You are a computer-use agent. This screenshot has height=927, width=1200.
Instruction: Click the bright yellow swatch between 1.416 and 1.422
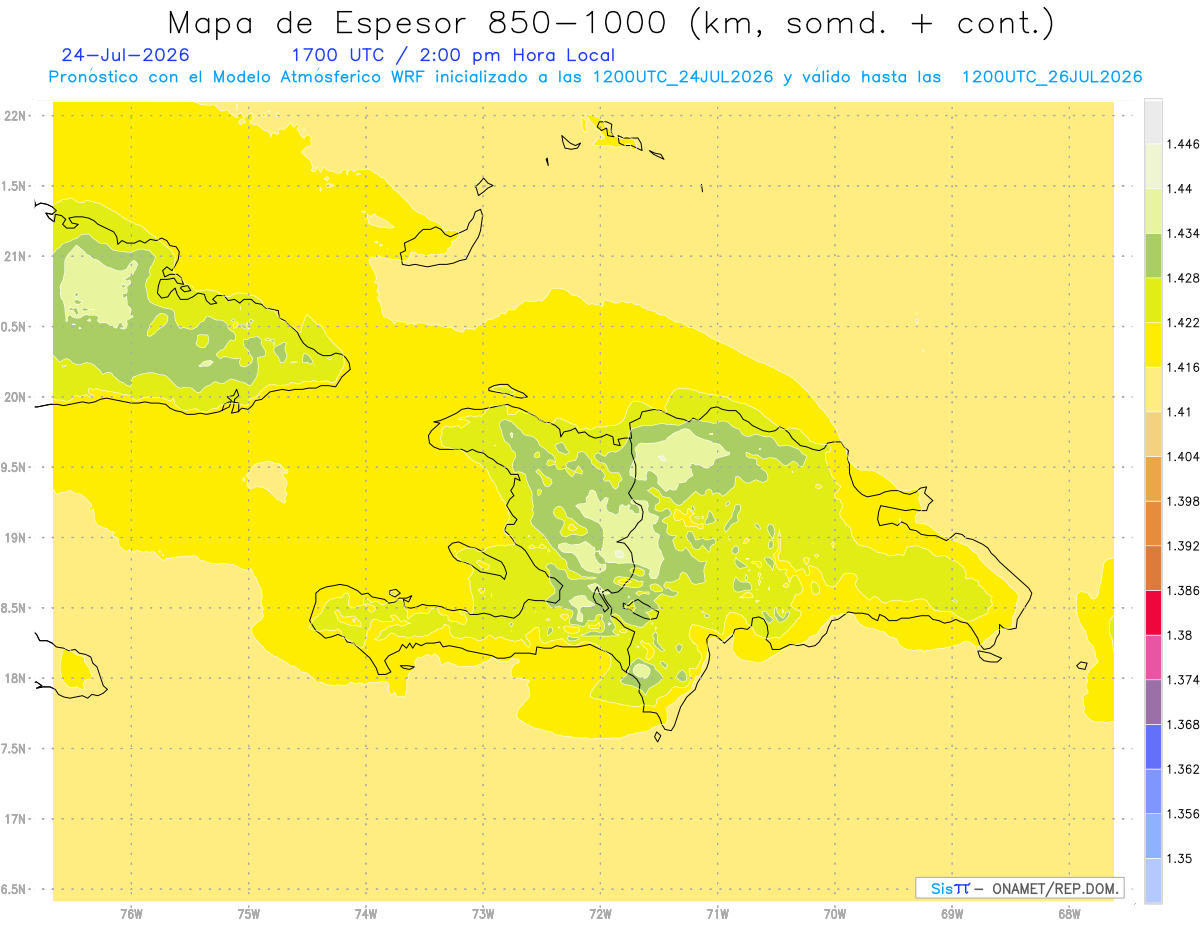pyautogui.click(x=1153, y=345)
